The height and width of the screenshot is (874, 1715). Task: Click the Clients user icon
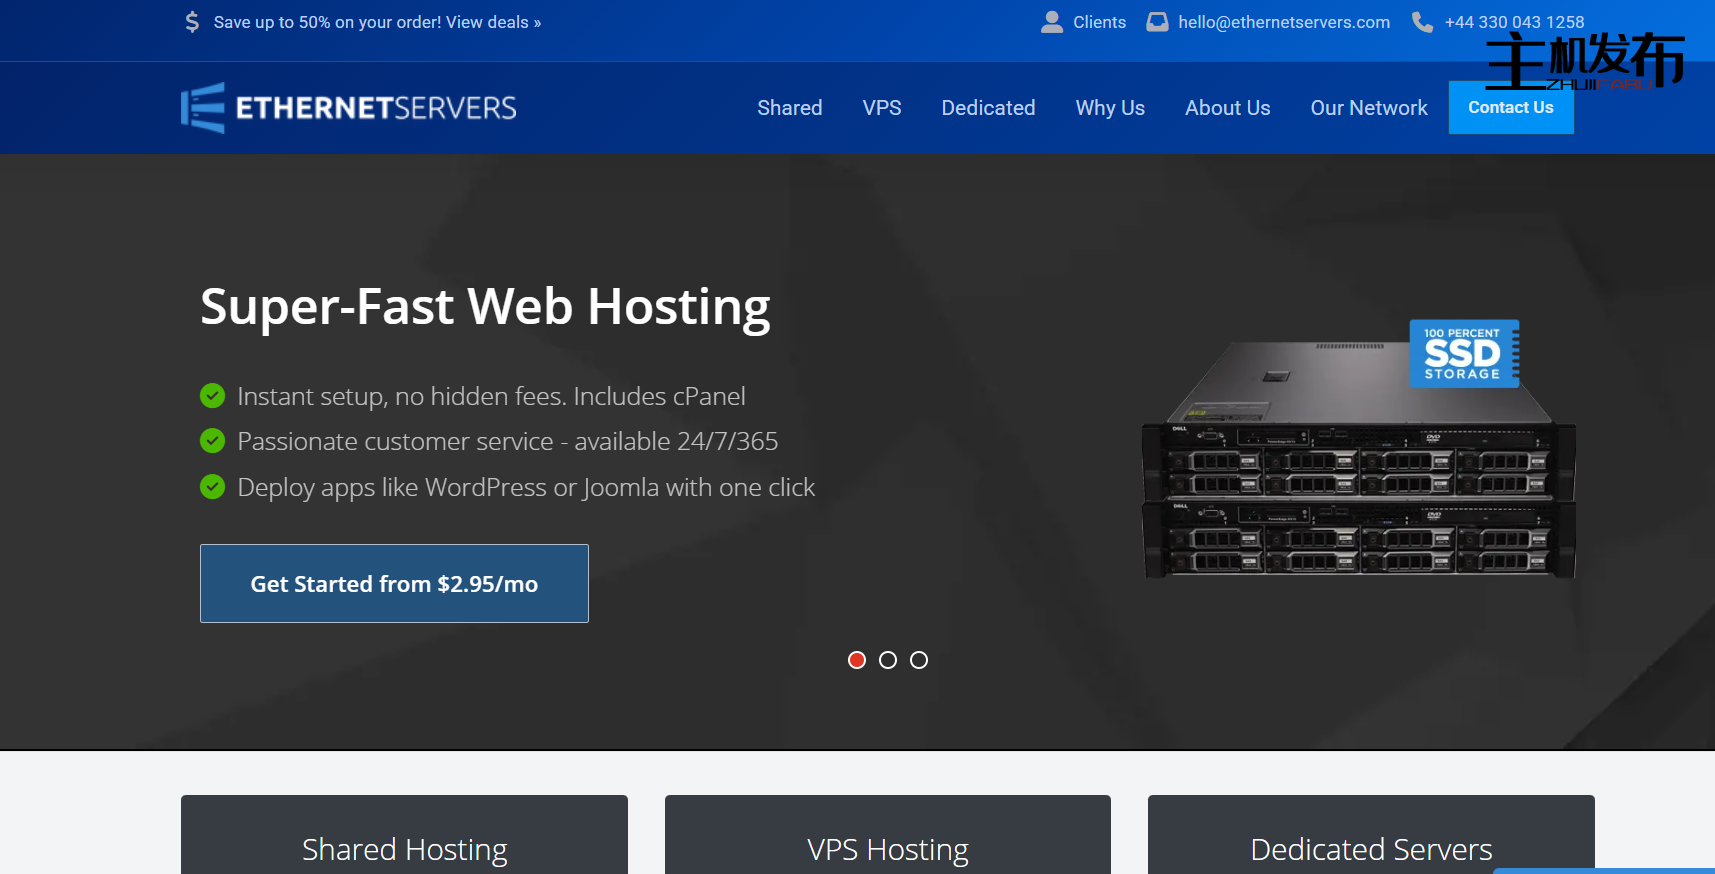[1051, 22]
